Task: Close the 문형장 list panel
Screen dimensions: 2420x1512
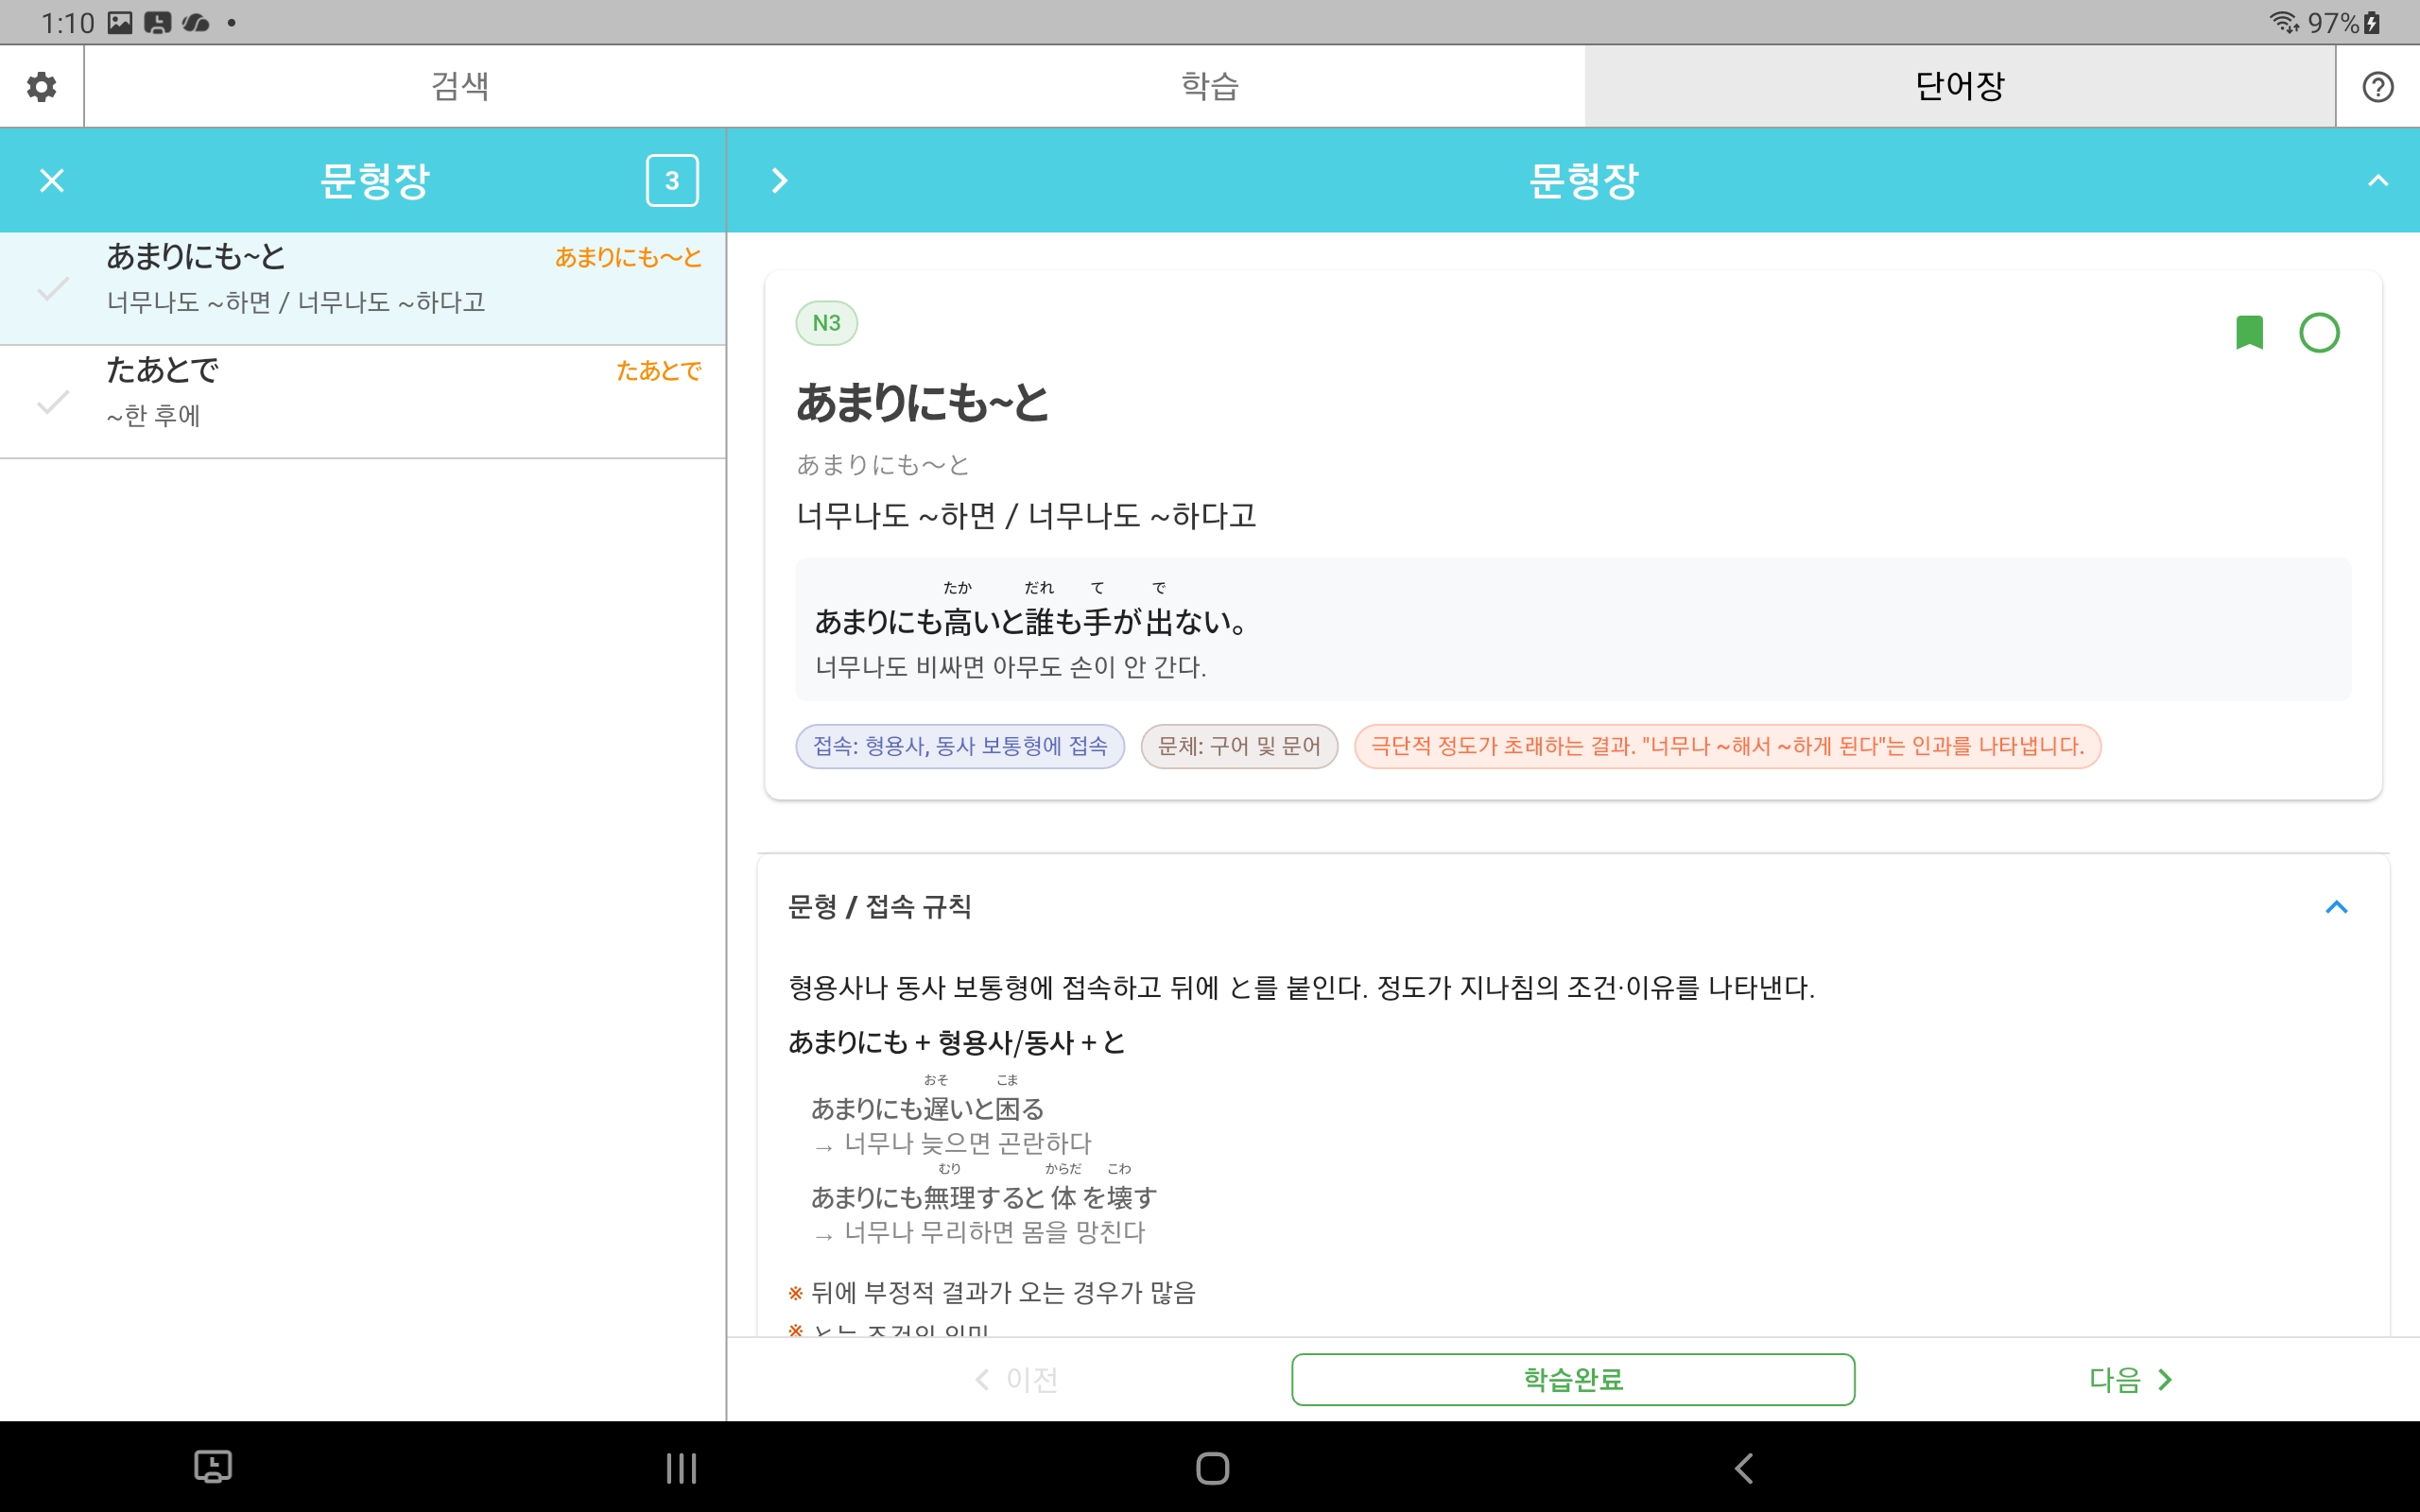Action: [52, 181]
